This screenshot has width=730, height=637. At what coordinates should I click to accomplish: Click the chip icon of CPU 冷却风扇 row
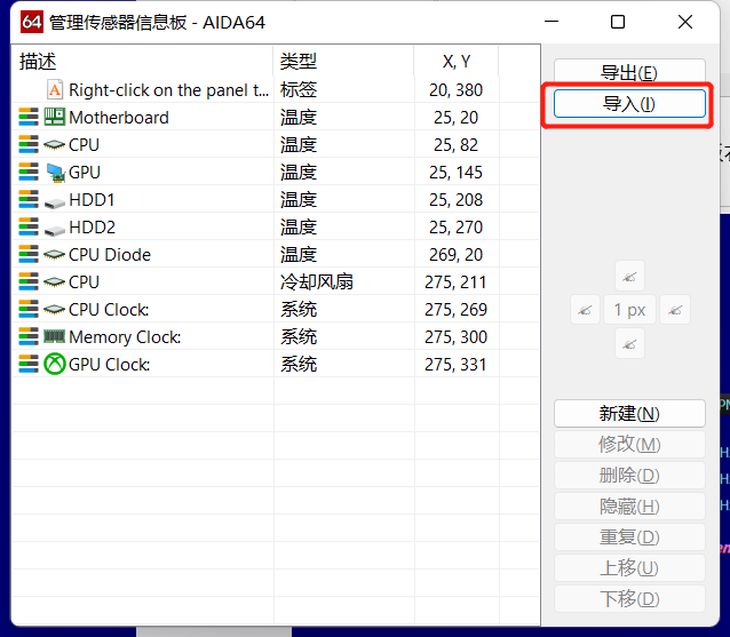click(x=54, y=282)
